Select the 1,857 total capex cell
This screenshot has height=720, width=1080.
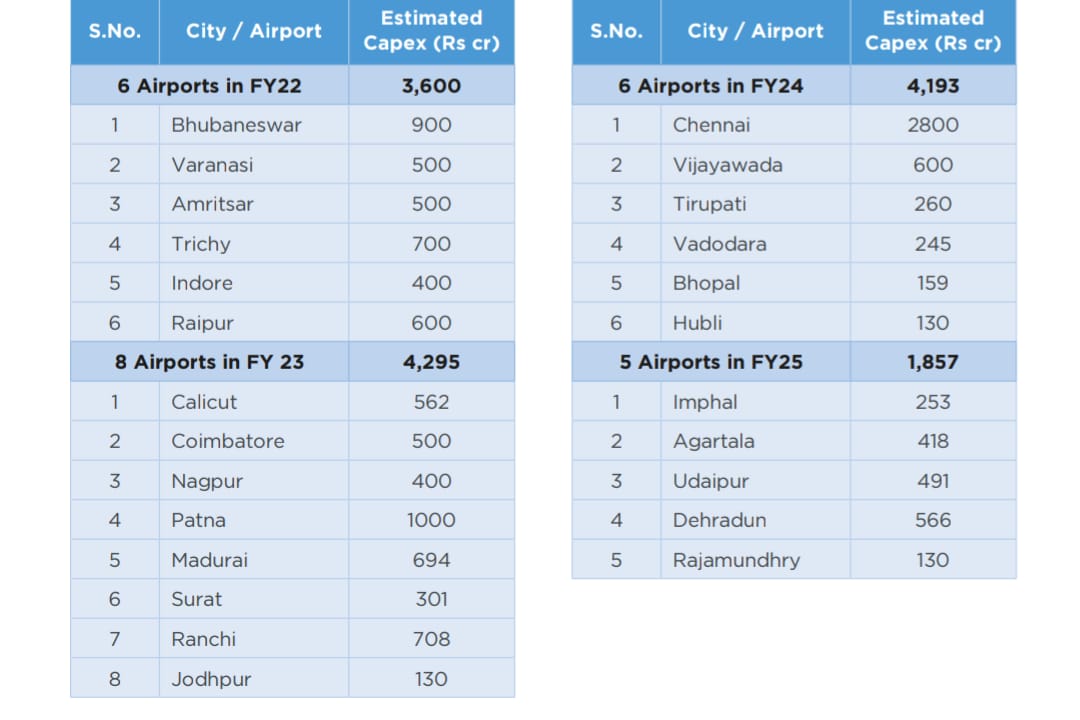tap(932, 362)
